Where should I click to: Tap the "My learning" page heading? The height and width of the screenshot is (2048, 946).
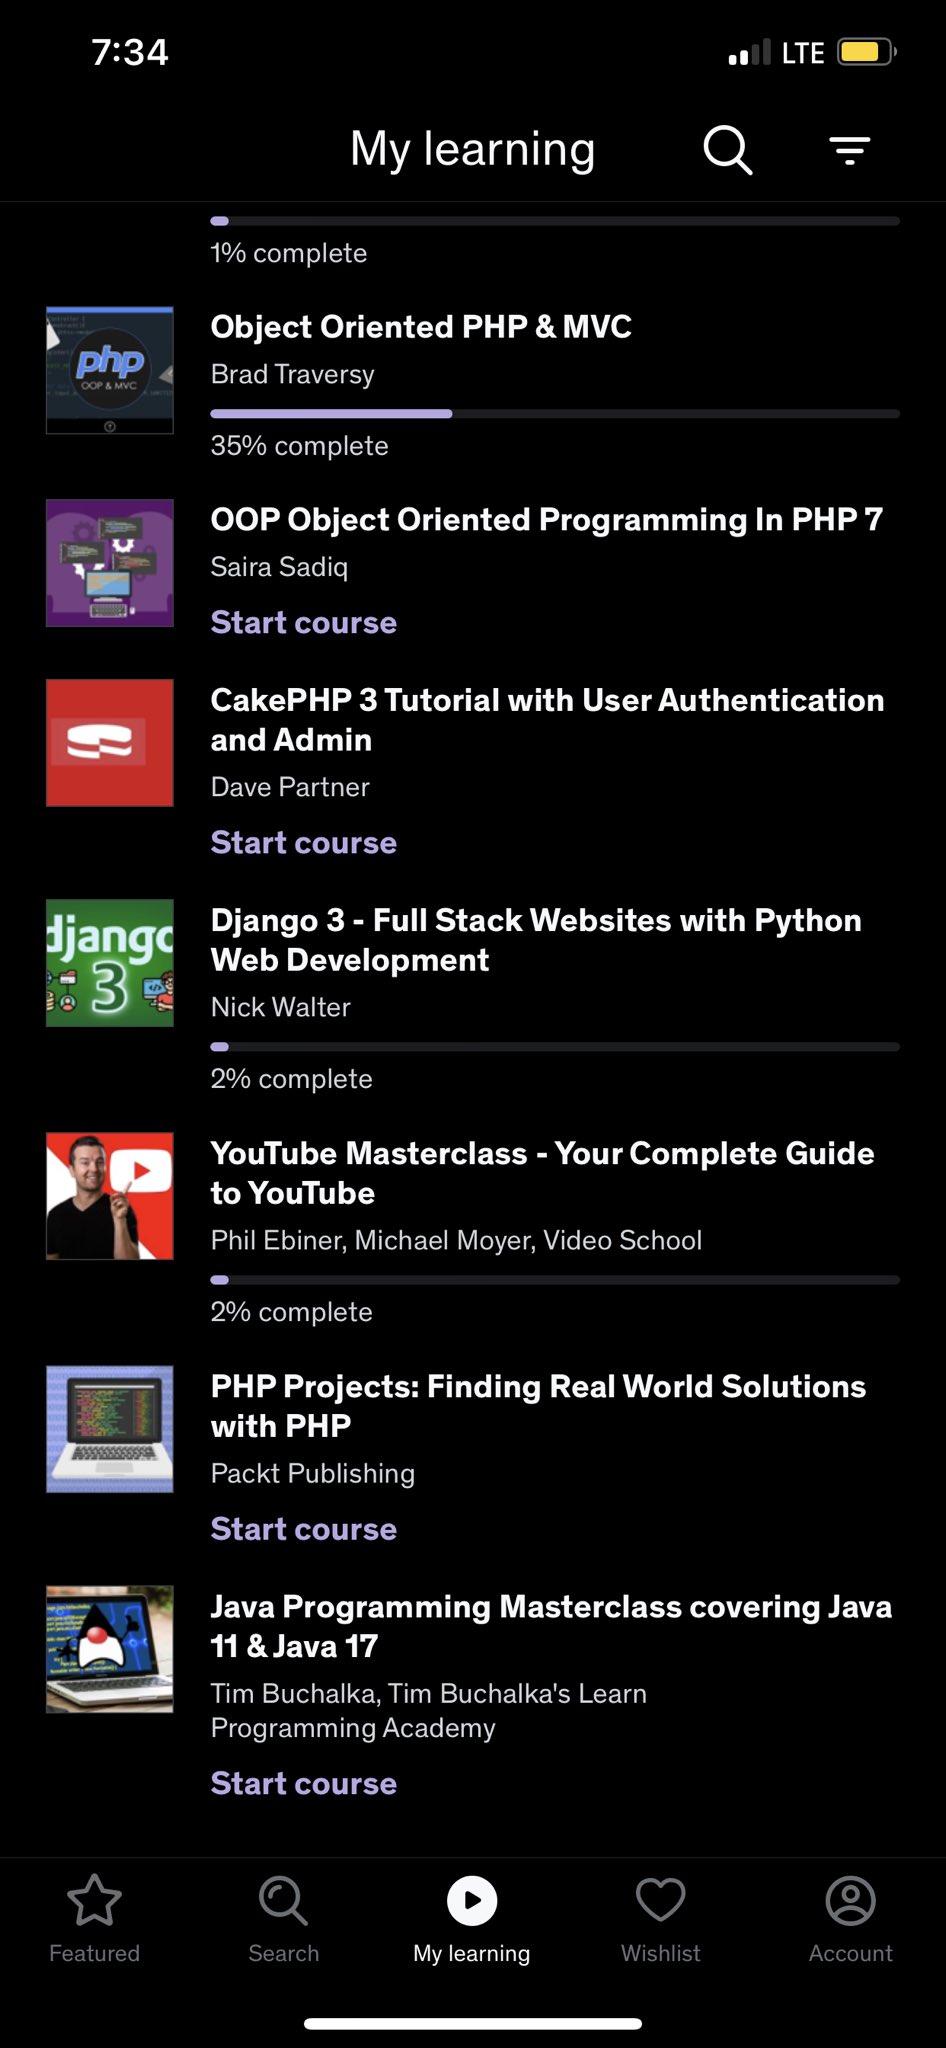pos(473,150)
